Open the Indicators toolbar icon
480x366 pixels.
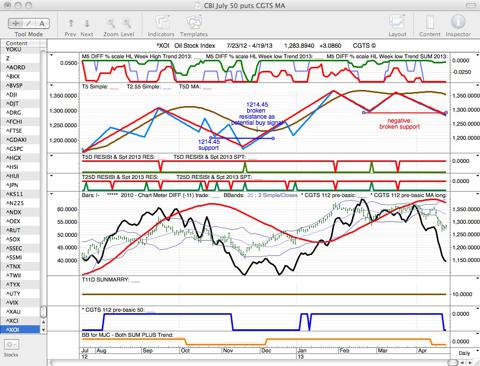[x=161, y=23]
